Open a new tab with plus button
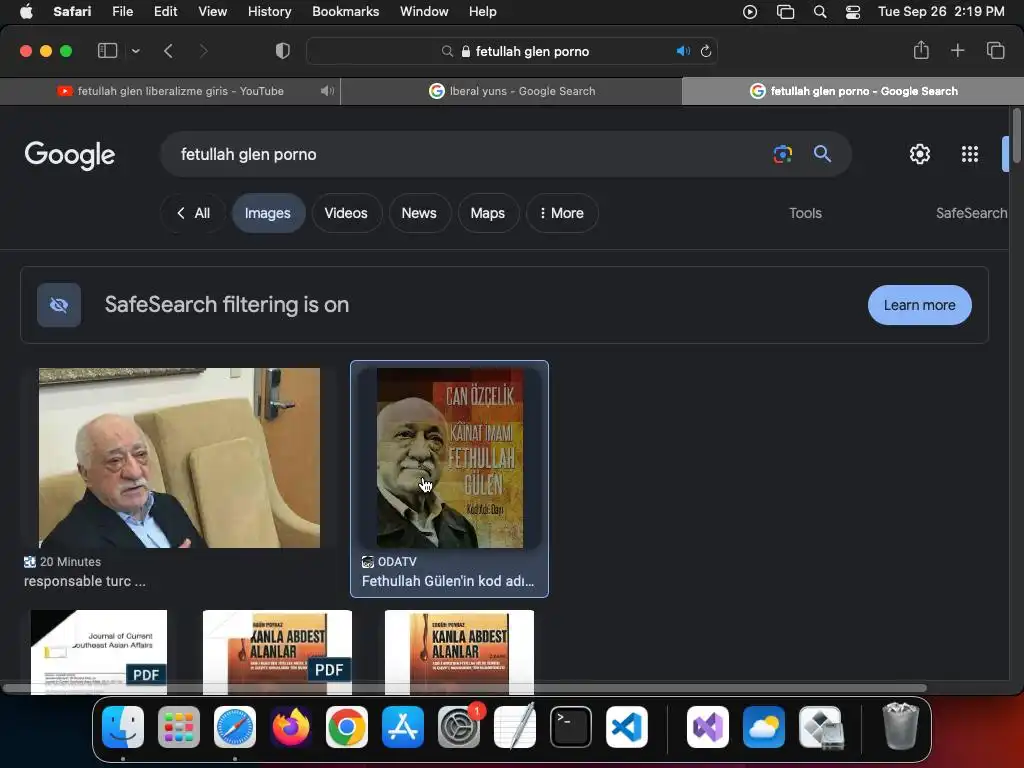The image size is (1024, 768). 957,50
